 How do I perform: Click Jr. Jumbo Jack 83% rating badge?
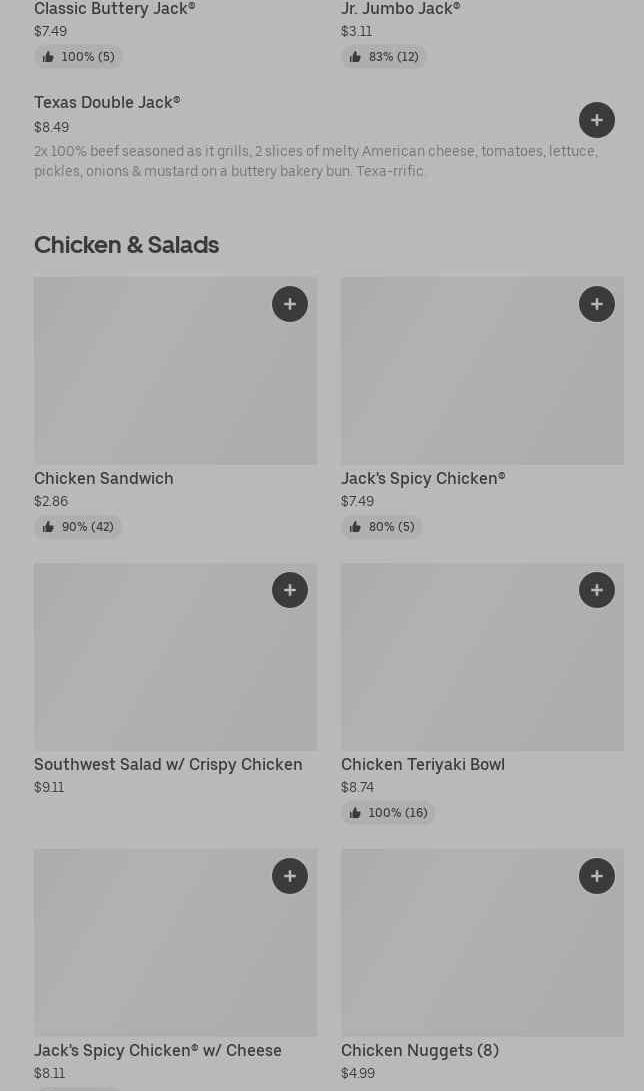[384, 57]
